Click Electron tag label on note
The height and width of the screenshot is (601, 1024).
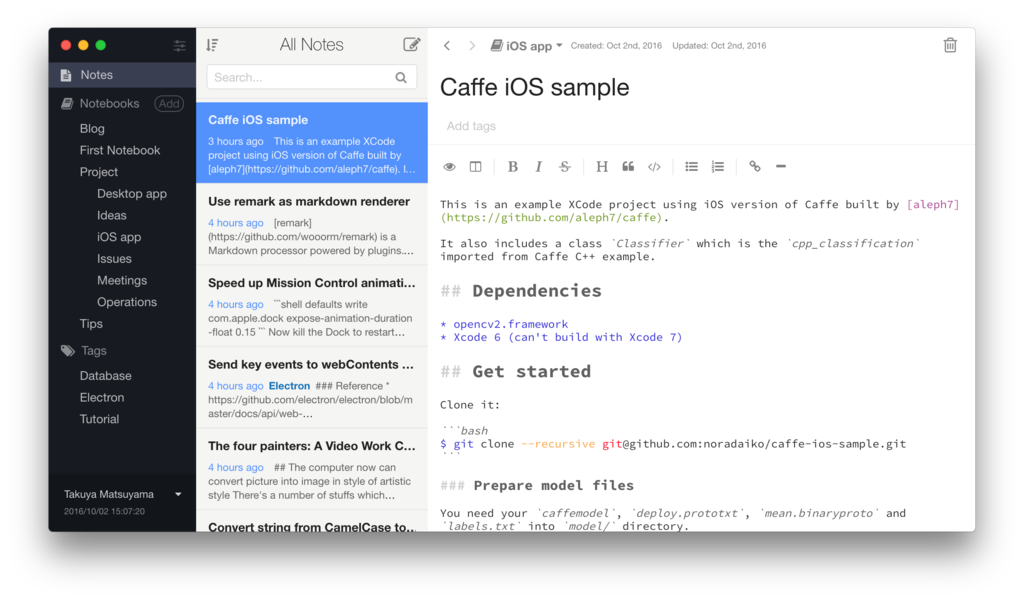click(289, 386)
